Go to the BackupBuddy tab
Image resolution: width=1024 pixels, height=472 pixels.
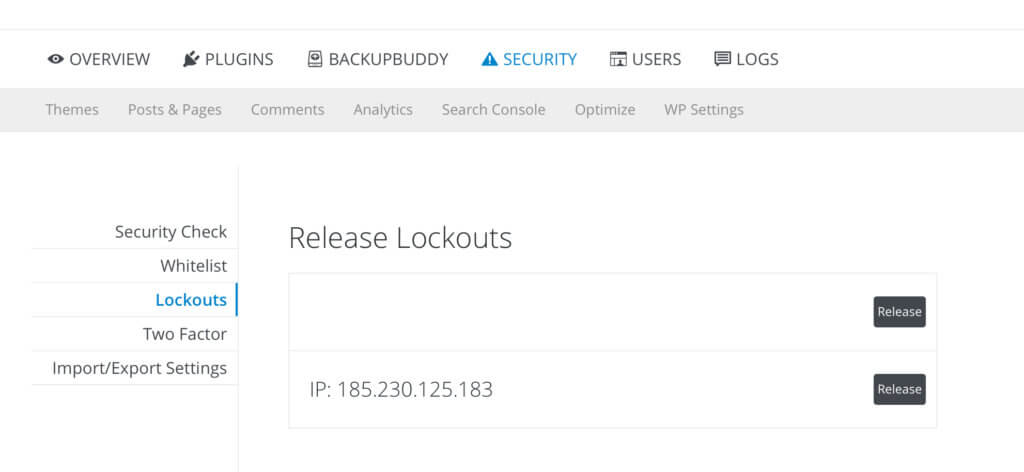tap(377, 59)
